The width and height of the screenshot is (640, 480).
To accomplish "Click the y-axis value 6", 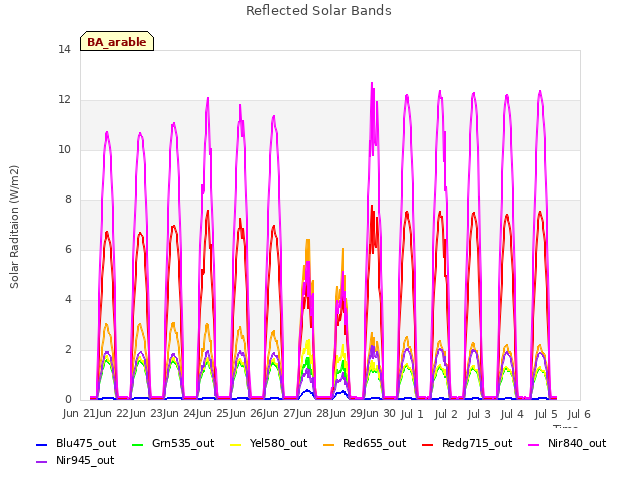I will point(68,249).
